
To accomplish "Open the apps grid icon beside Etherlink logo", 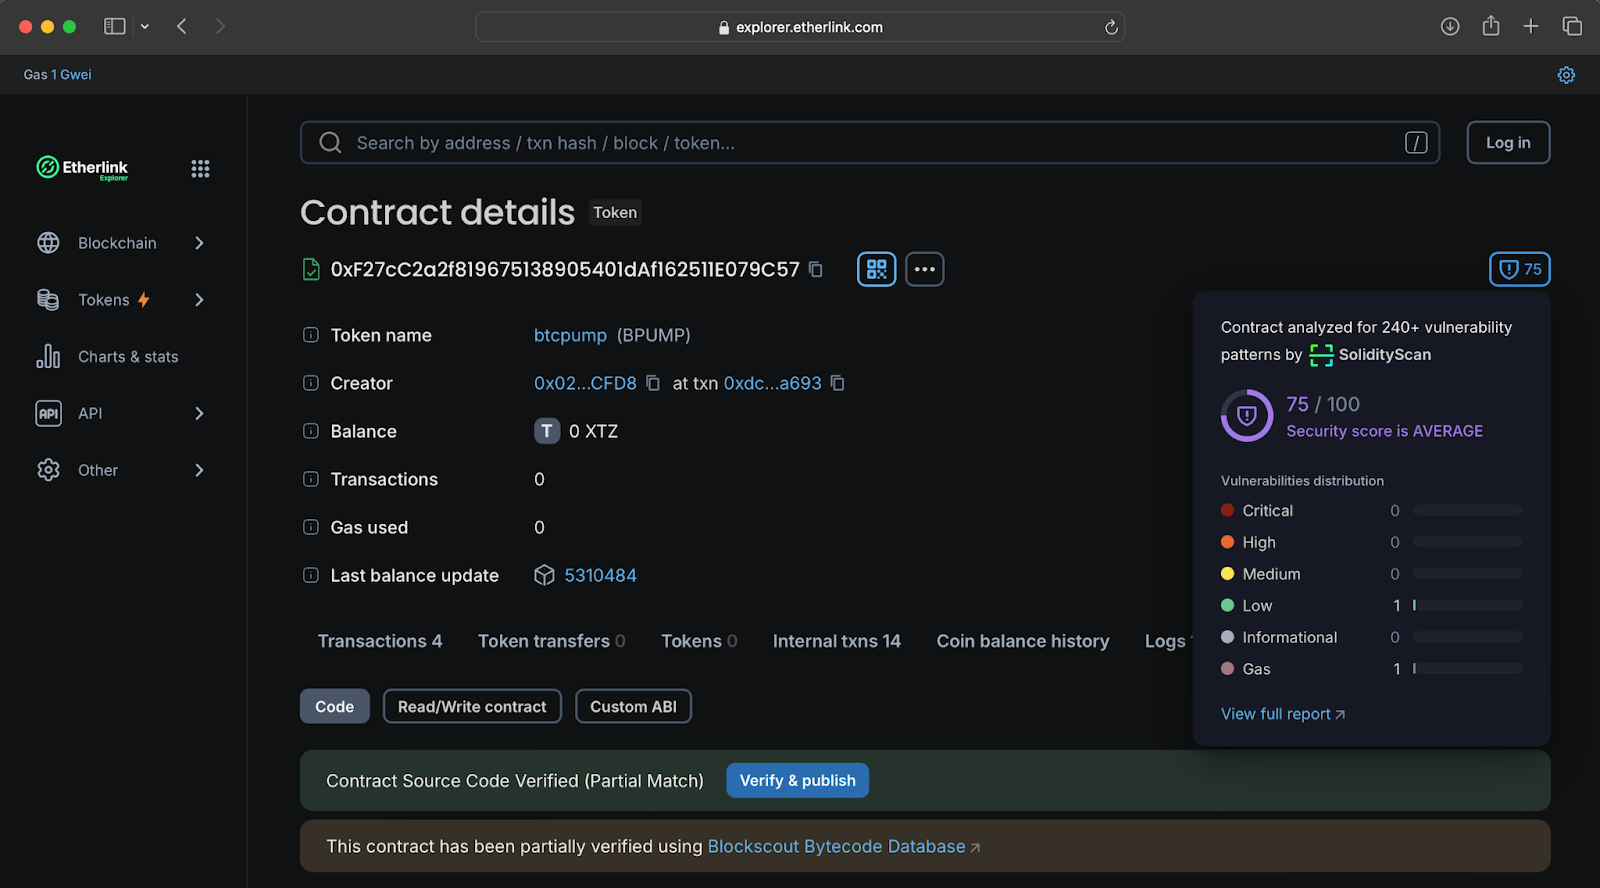I will (200, 168).
